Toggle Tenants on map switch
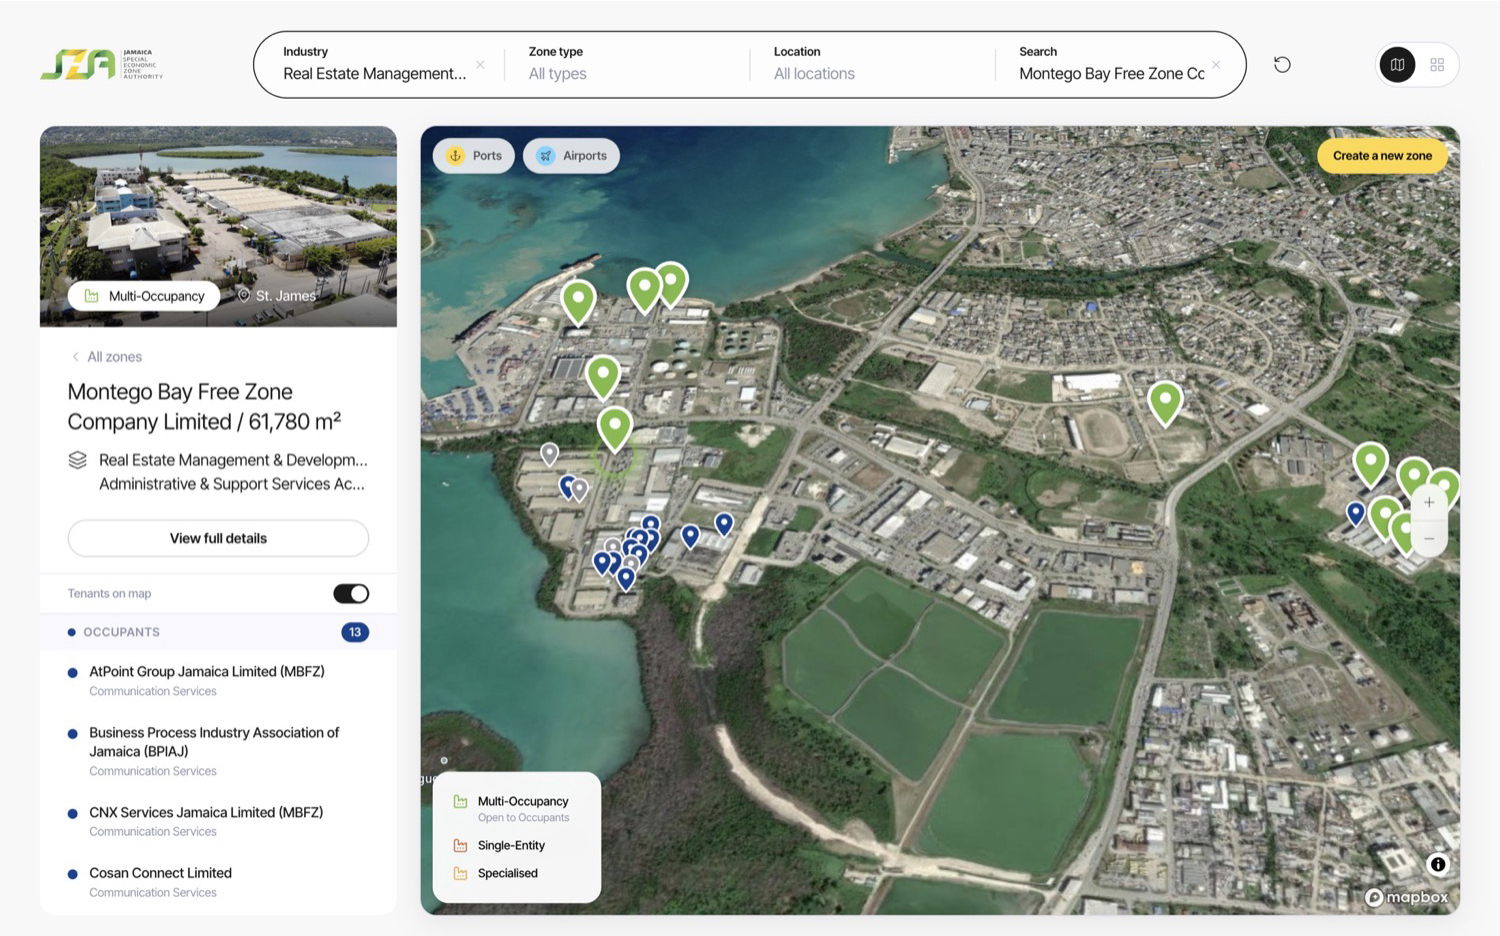The height and width of the screenshot is (936, 1500). (351, 594)
